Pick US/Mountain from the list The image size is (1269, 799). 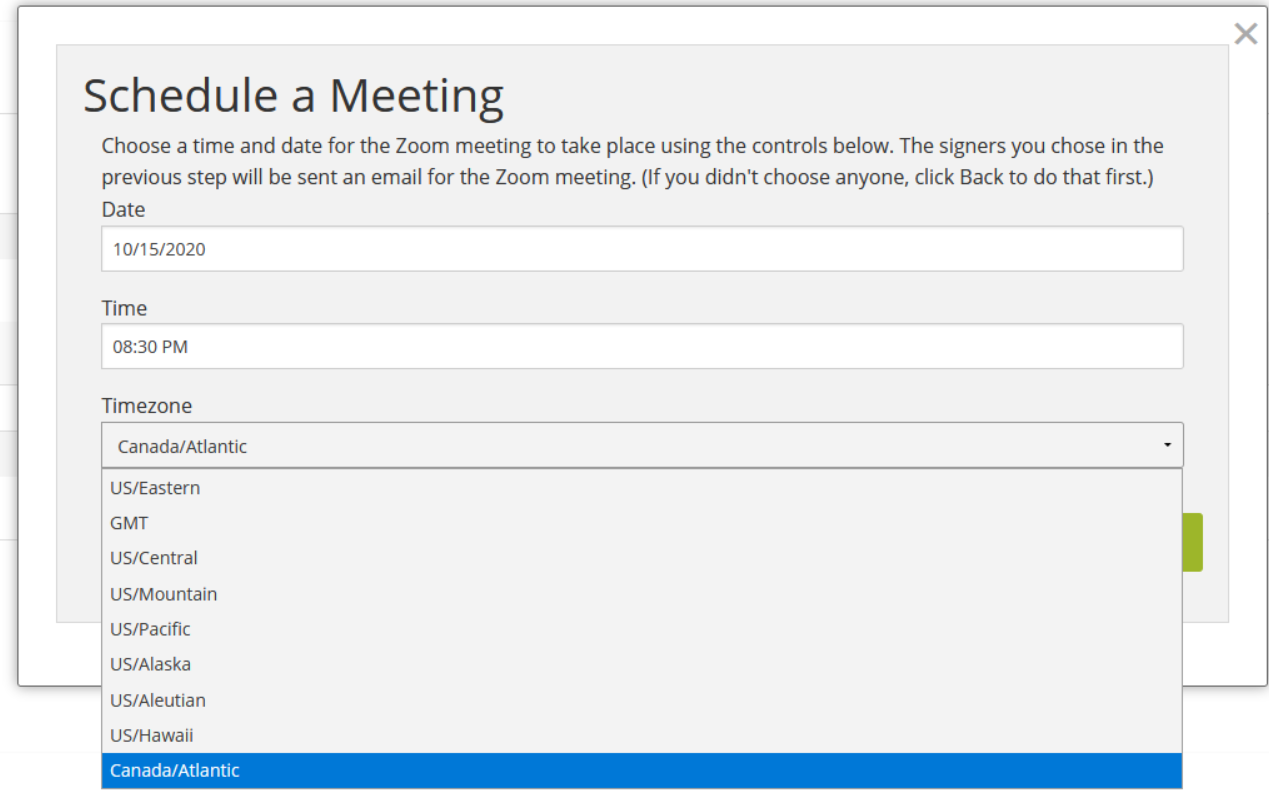click(x=163, y=594)
